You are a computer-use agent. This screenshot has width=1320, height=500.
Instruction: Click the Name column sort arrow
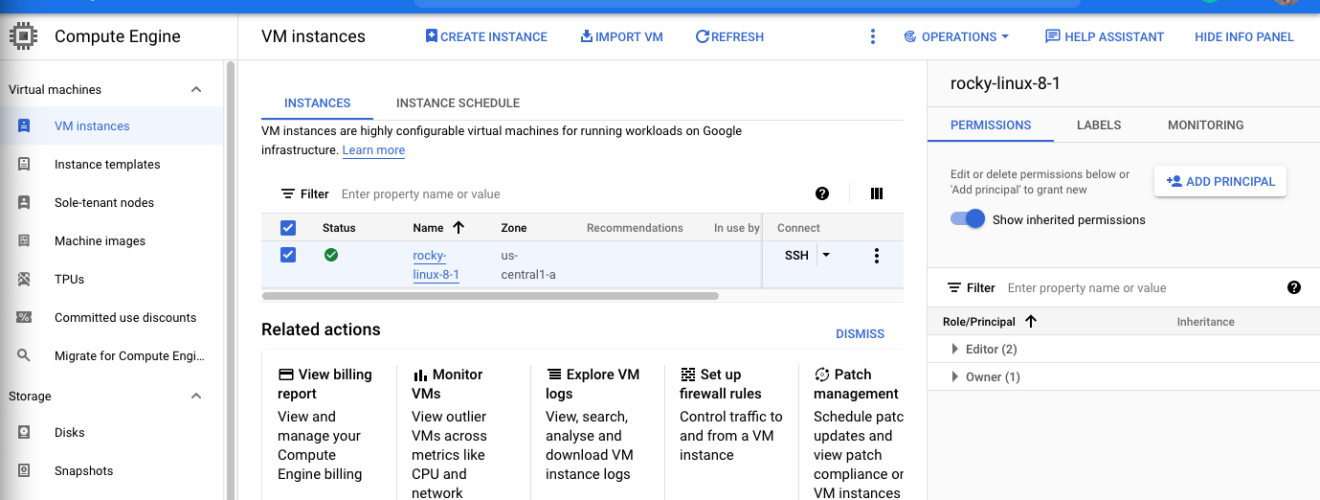[x=459, y=227]
